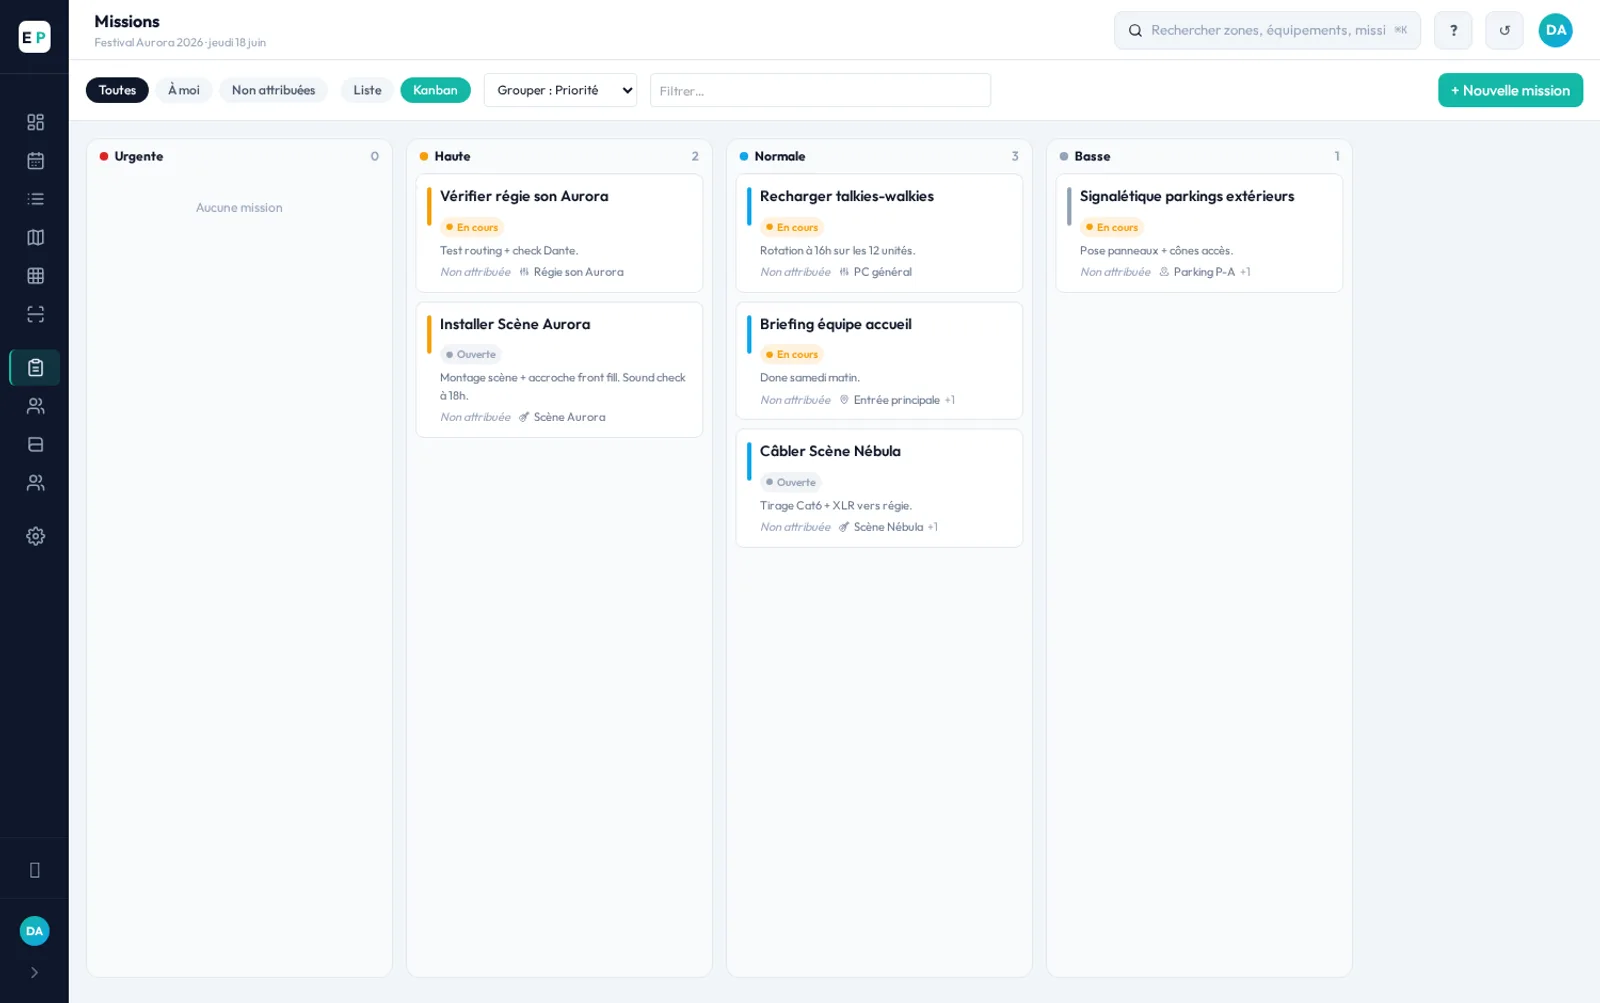
Task: Click the Urgente column header
Action: click(x=239, y=156)
